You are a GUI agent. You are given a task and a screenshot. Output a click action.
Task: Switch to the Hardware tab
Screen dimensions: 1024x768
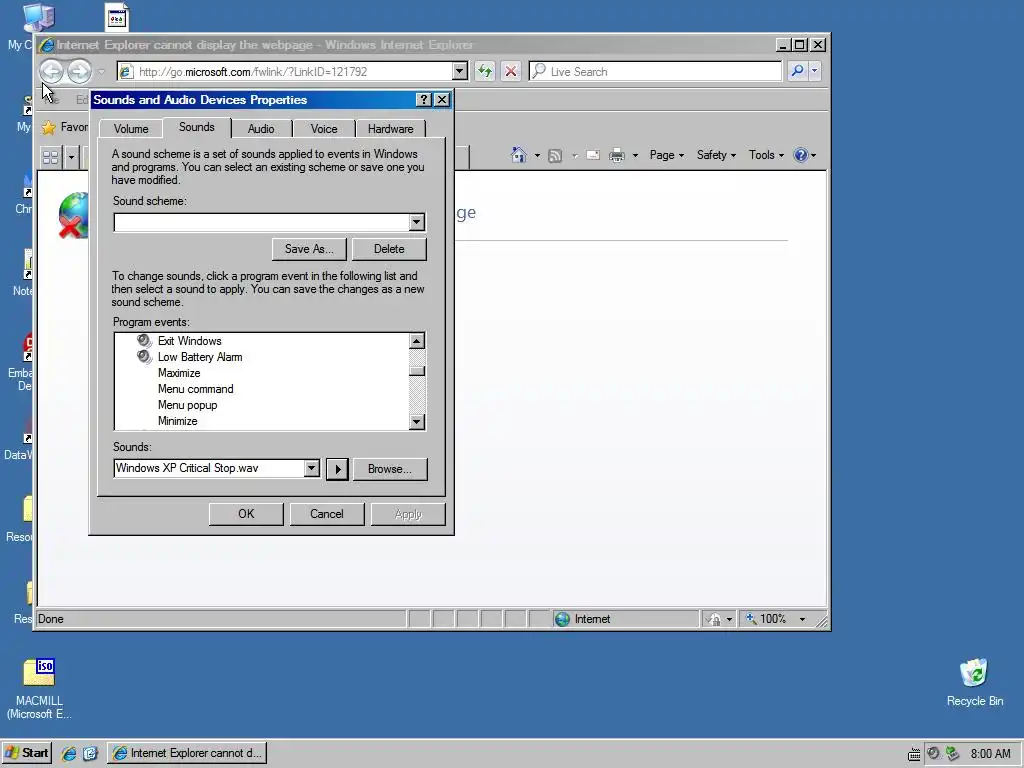click(391, 129)
